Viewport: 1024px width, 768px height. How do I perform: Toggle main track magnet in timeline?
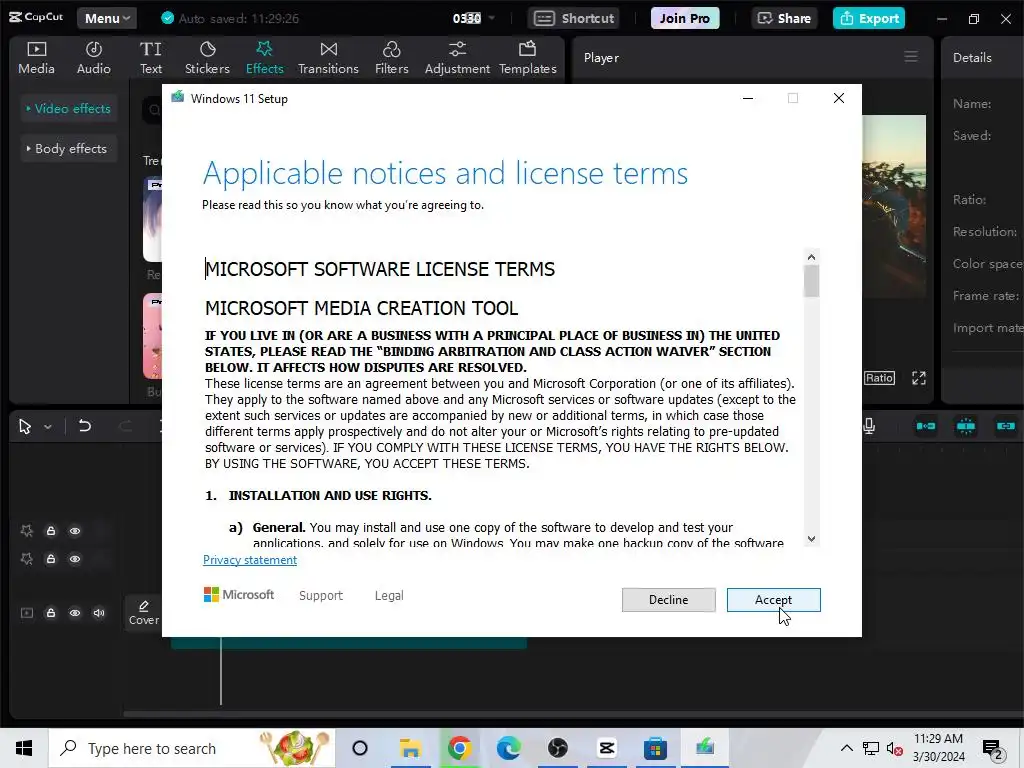coord(925,426)
